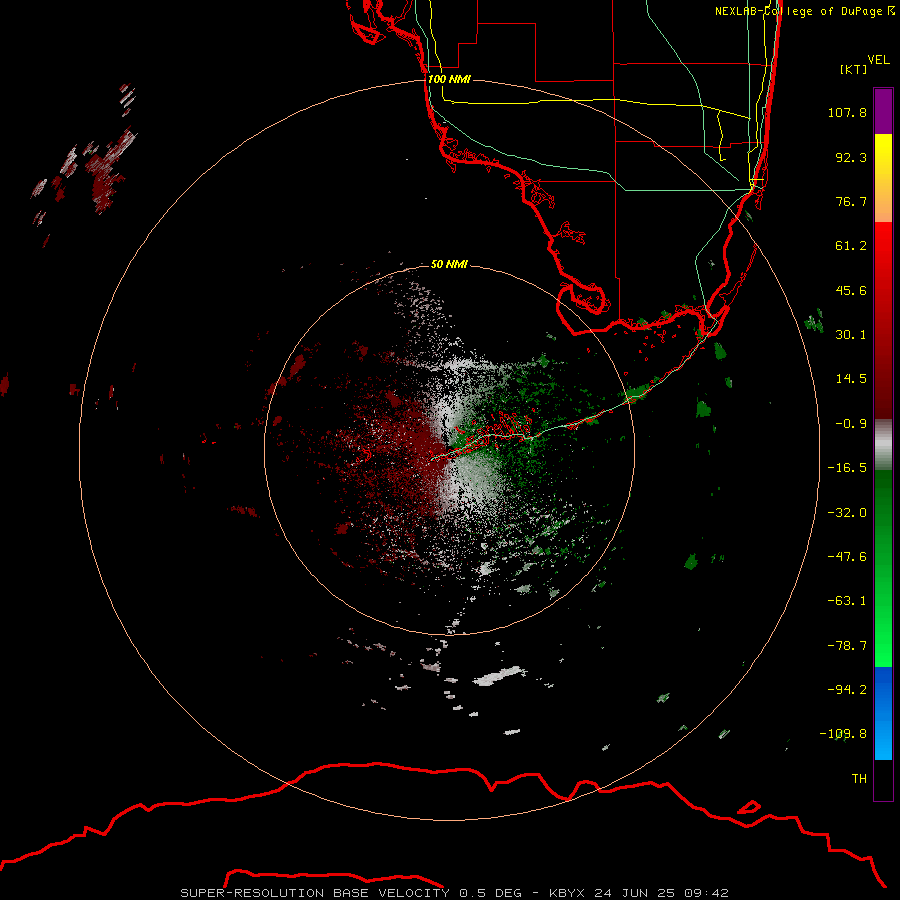Select the -78.7 velocity scale value
The width and height of the screenshot is (900, 900).
click(847, 646)
